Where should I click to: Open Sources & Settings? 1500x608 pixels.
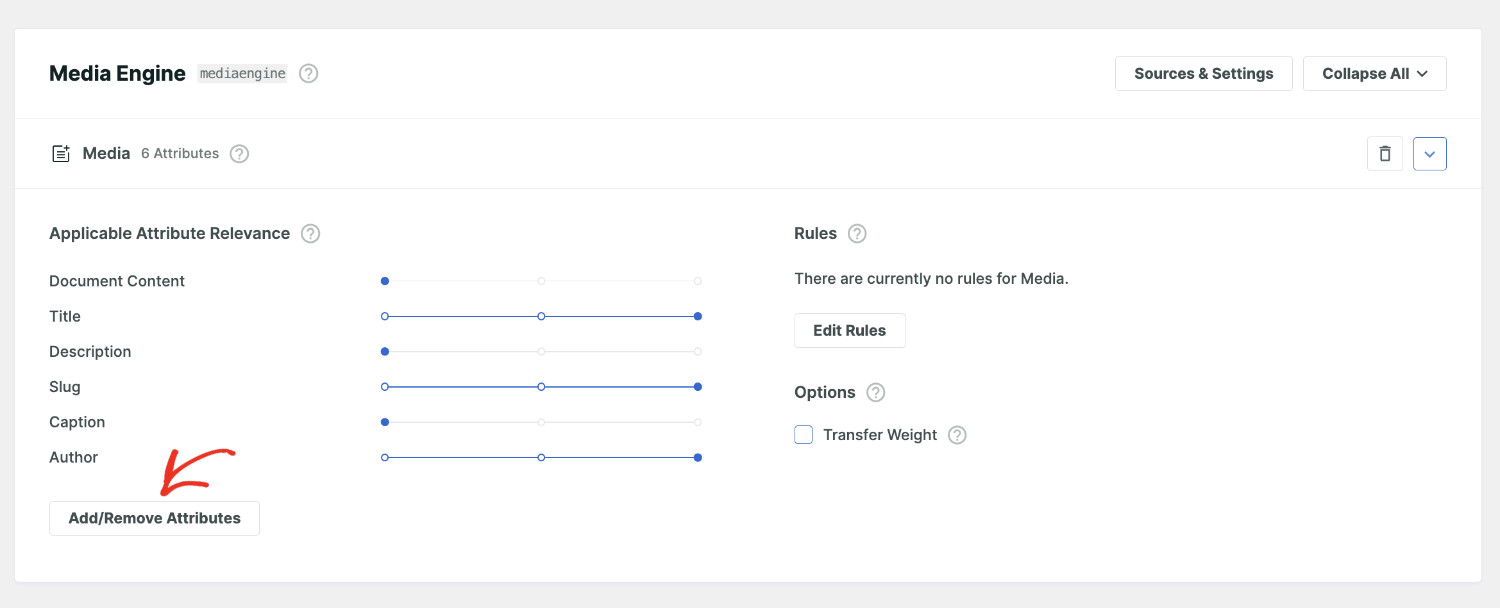[x=1203, y=74]
